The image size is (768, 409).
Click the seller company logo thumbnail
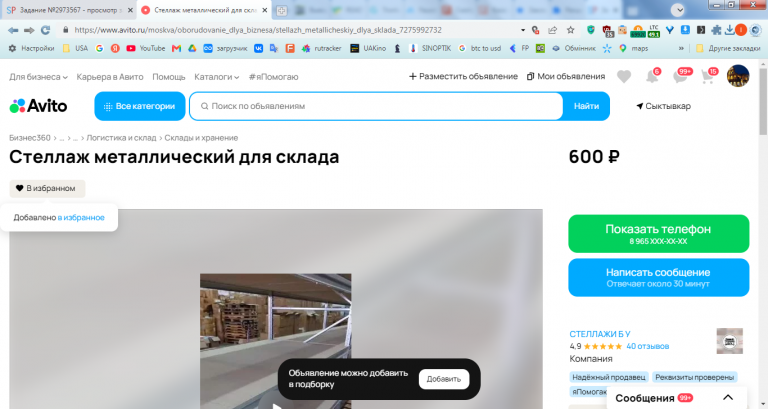(x=729, y=341)
